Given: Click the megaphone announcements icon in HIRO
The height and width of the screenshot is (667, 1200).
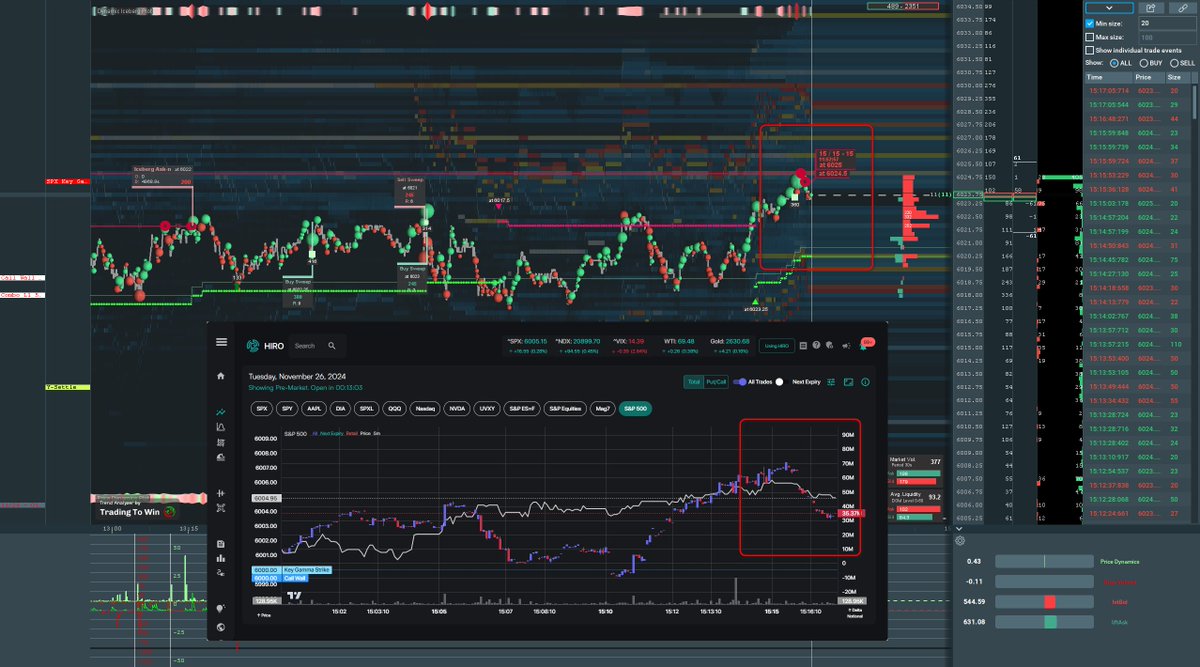Looking at the screenshot, I should click(x=846, y=346).
